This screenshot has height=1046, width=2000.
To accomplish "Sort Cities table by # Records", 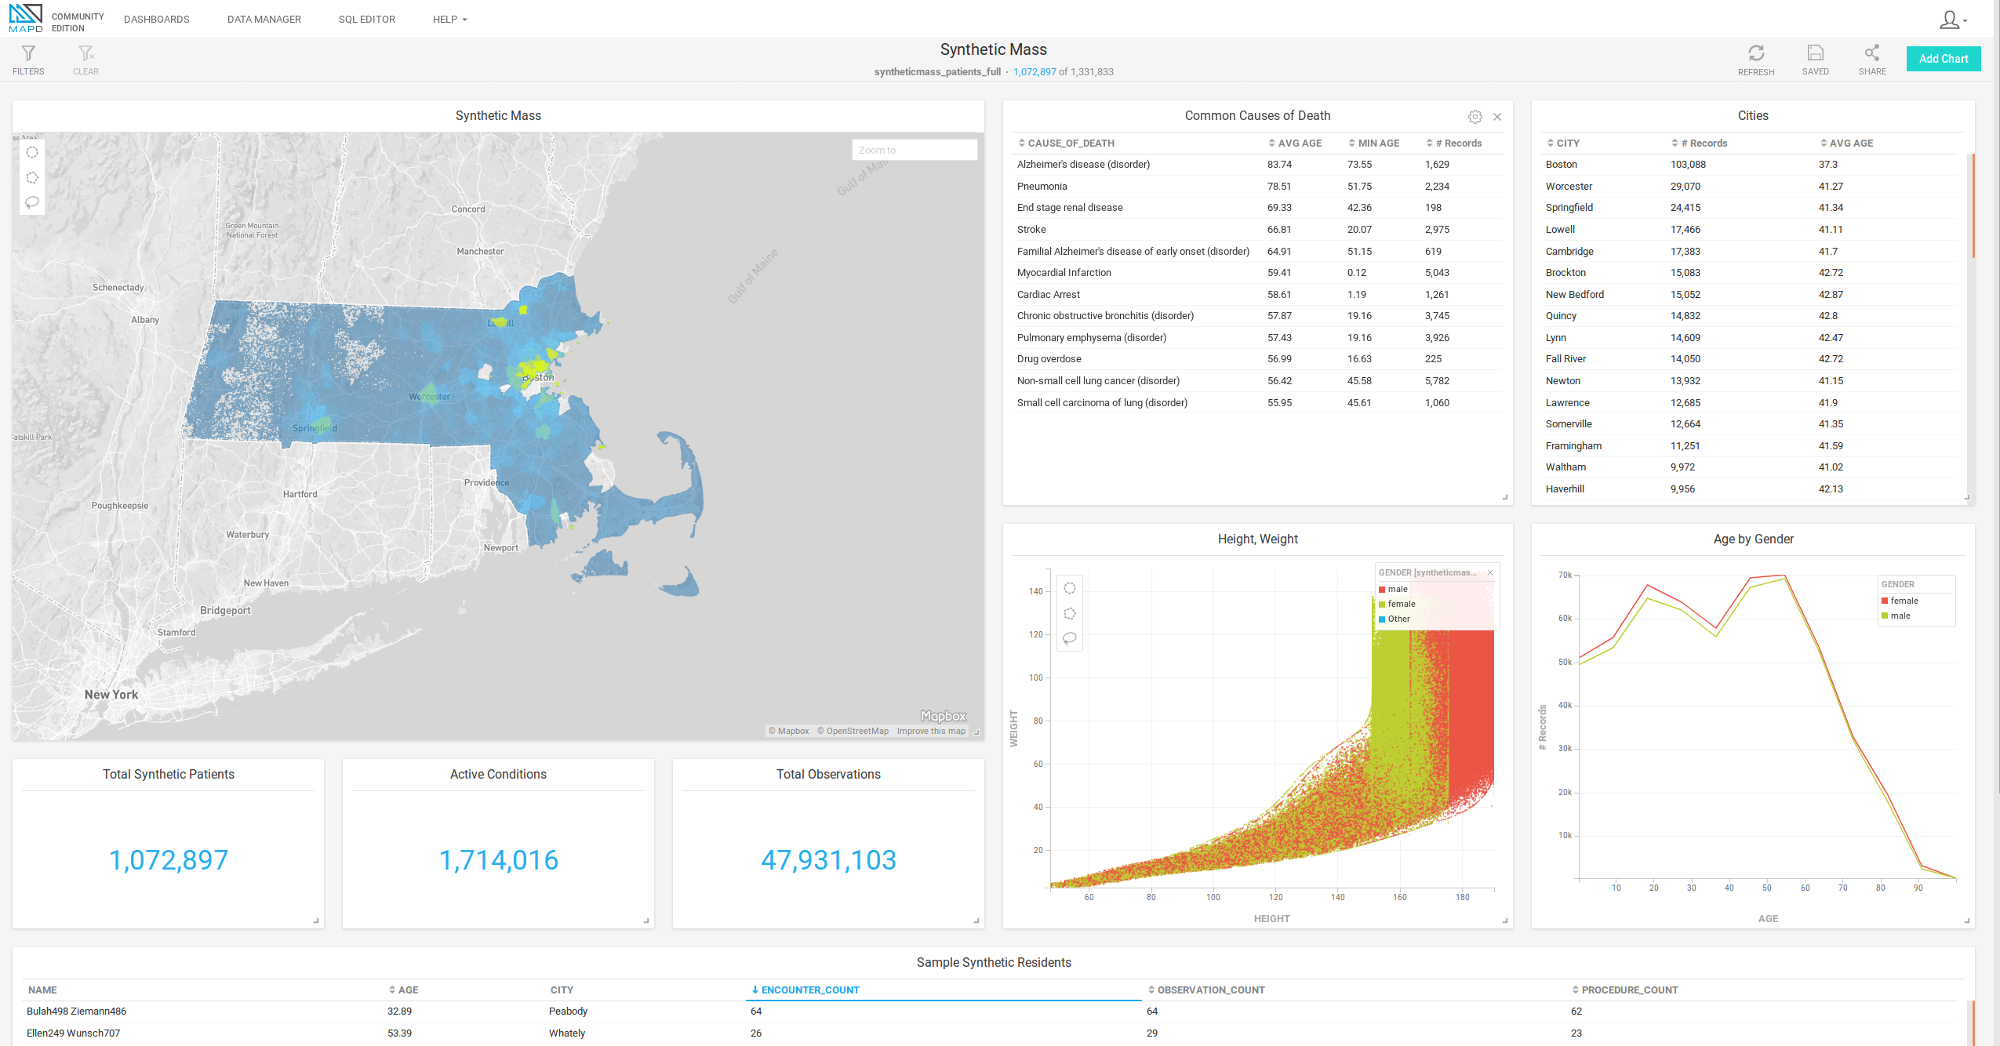I will [x=1699, y=143].
